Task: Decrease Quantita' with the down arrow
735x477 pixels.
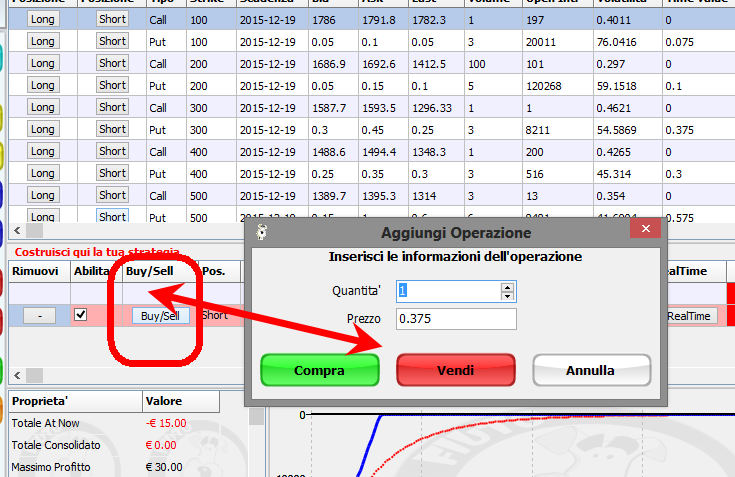Action: (x=507, y=296)
